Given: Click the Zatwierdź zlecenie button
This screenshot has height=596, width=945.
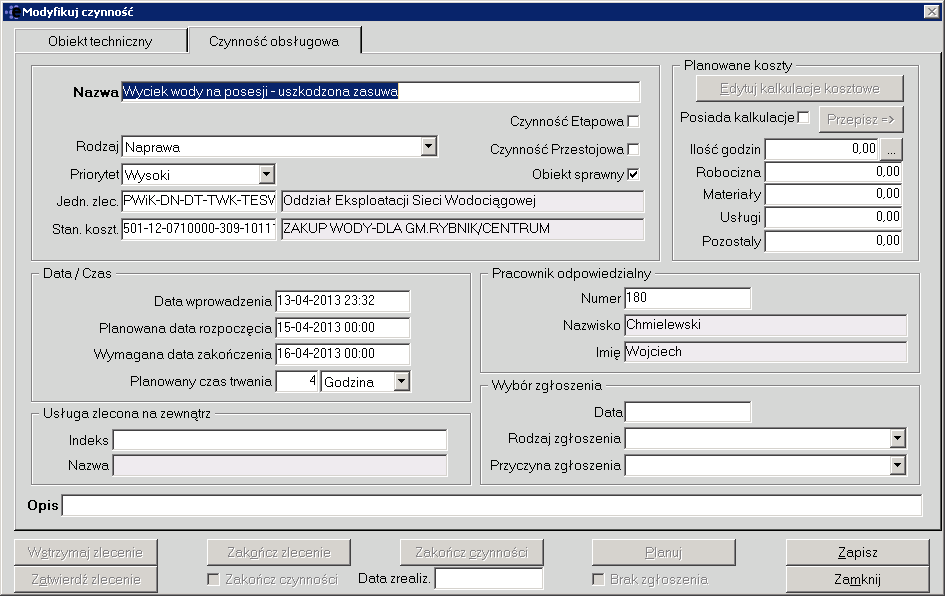Looking at the screenshot, I should point(86,580).
